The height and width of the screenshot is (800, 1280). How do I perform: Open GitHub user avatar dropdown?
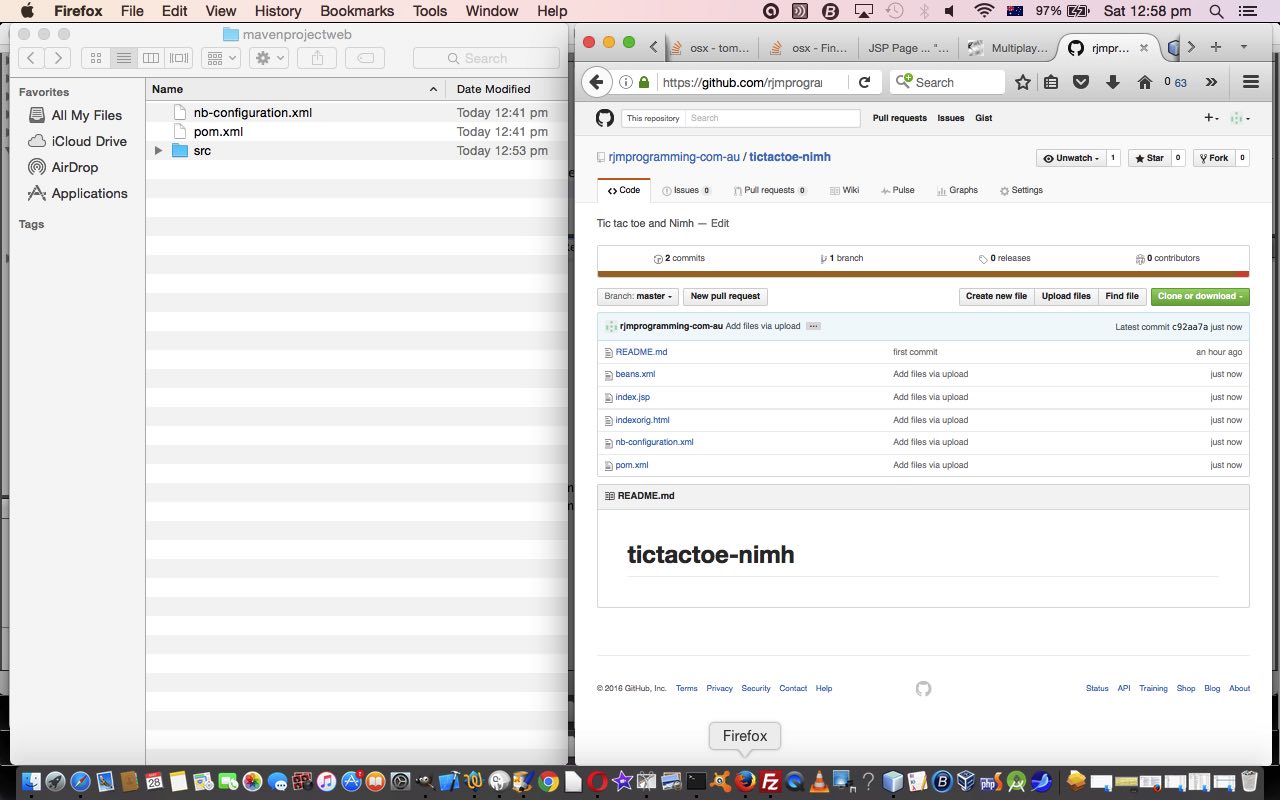[1240, 118]
